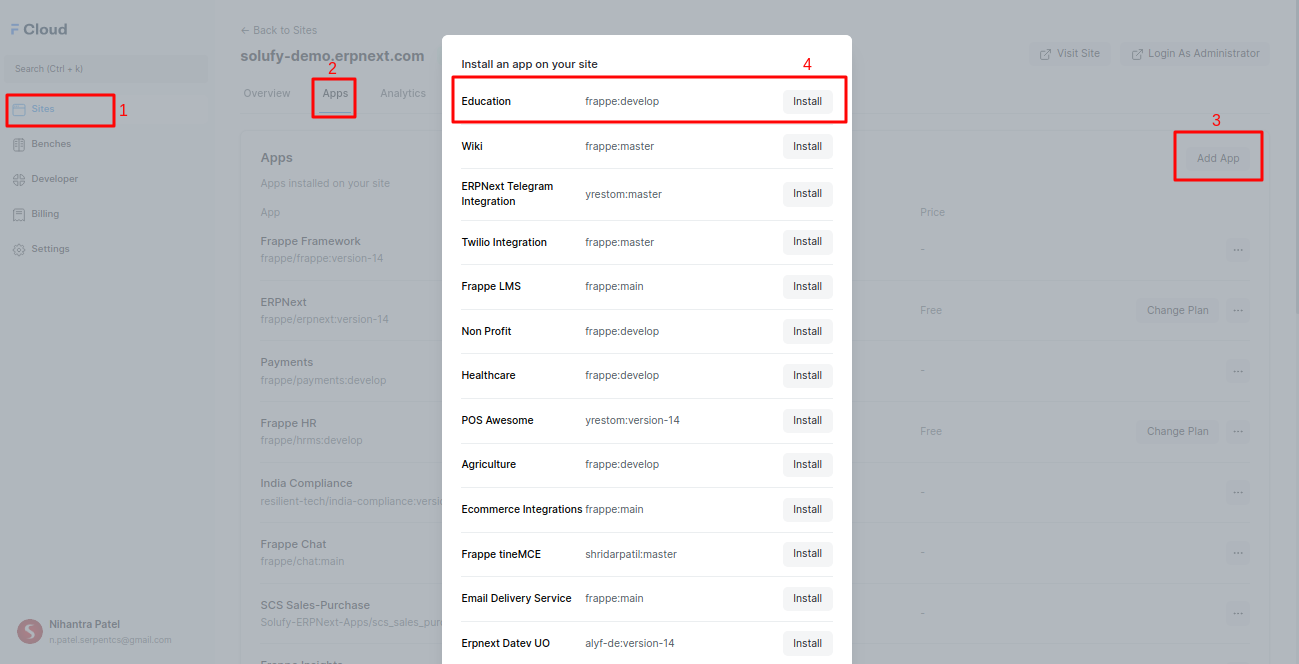
Task: Open three-dot menu for SCS Sales-Purchase
Action: (1238, 613)
